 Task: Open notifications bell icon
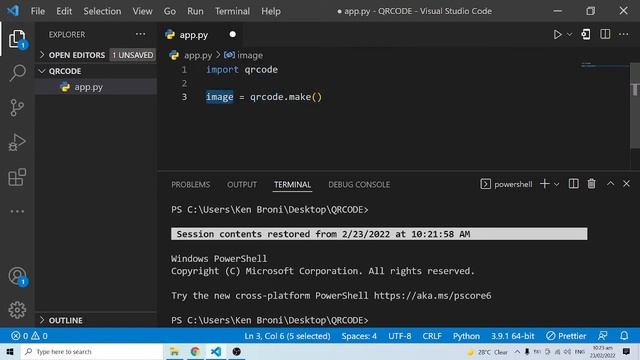(x=624, y=336)
